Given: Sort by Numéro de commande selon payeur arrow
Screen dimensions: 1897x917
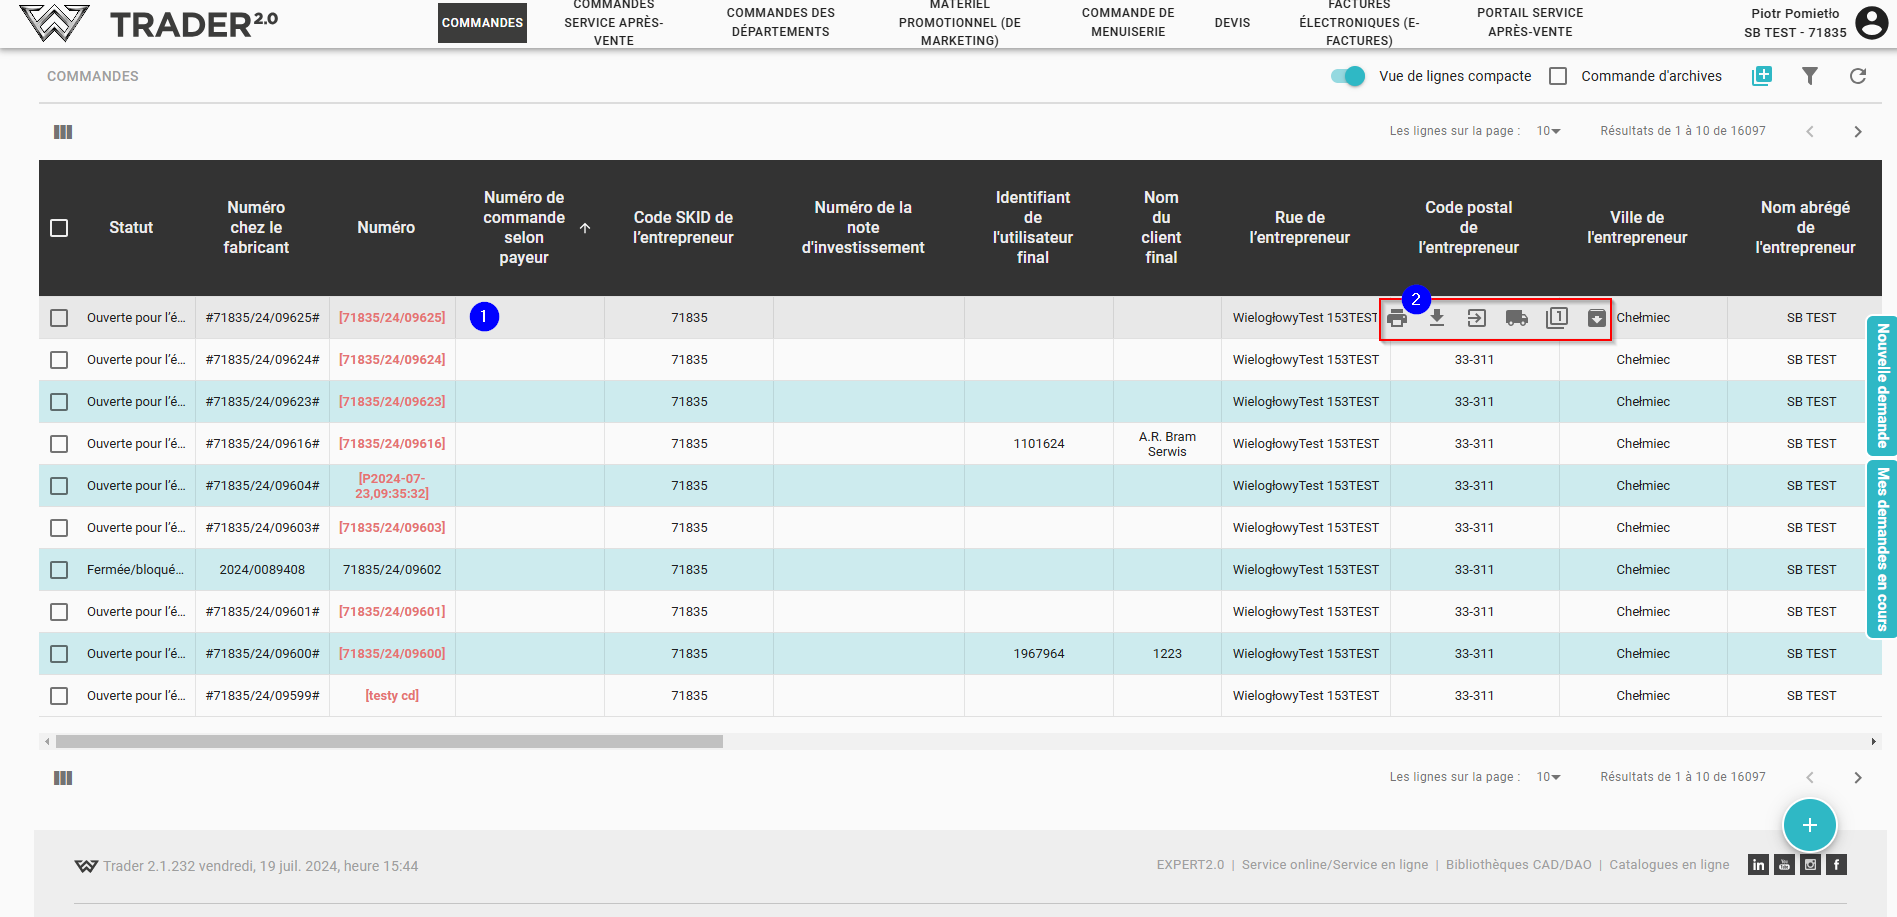Looking at the screenshot, I should pyautogui.click(x=585, y=228).
